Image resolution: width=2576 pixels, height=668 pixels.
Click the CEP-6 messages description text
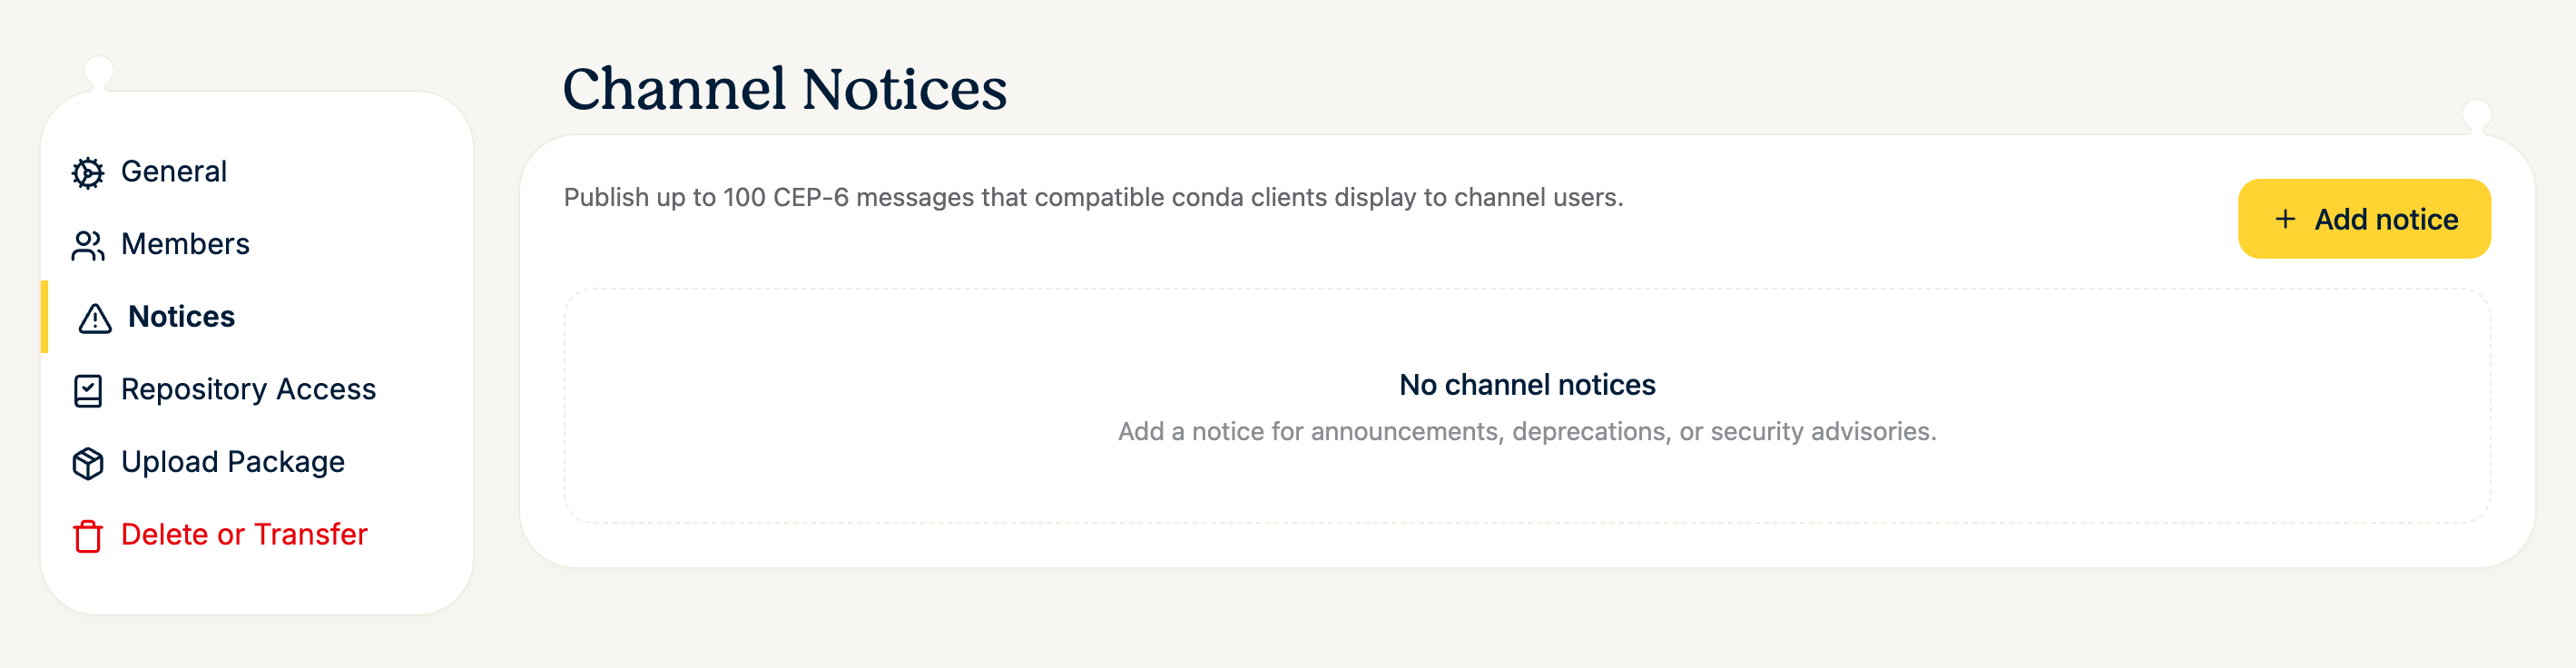coord(1093,197)
